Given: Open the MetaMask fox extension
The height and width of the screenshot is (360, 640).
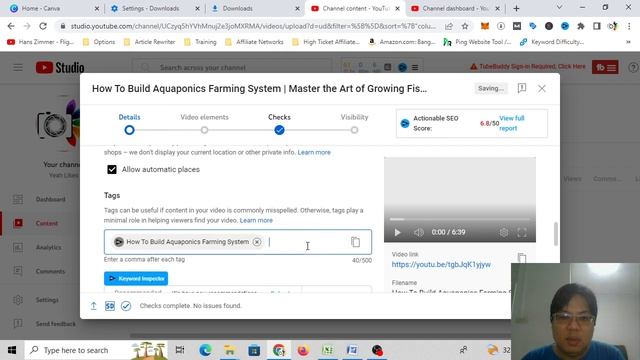Looking at the screenshot, I should click(485, 26).
